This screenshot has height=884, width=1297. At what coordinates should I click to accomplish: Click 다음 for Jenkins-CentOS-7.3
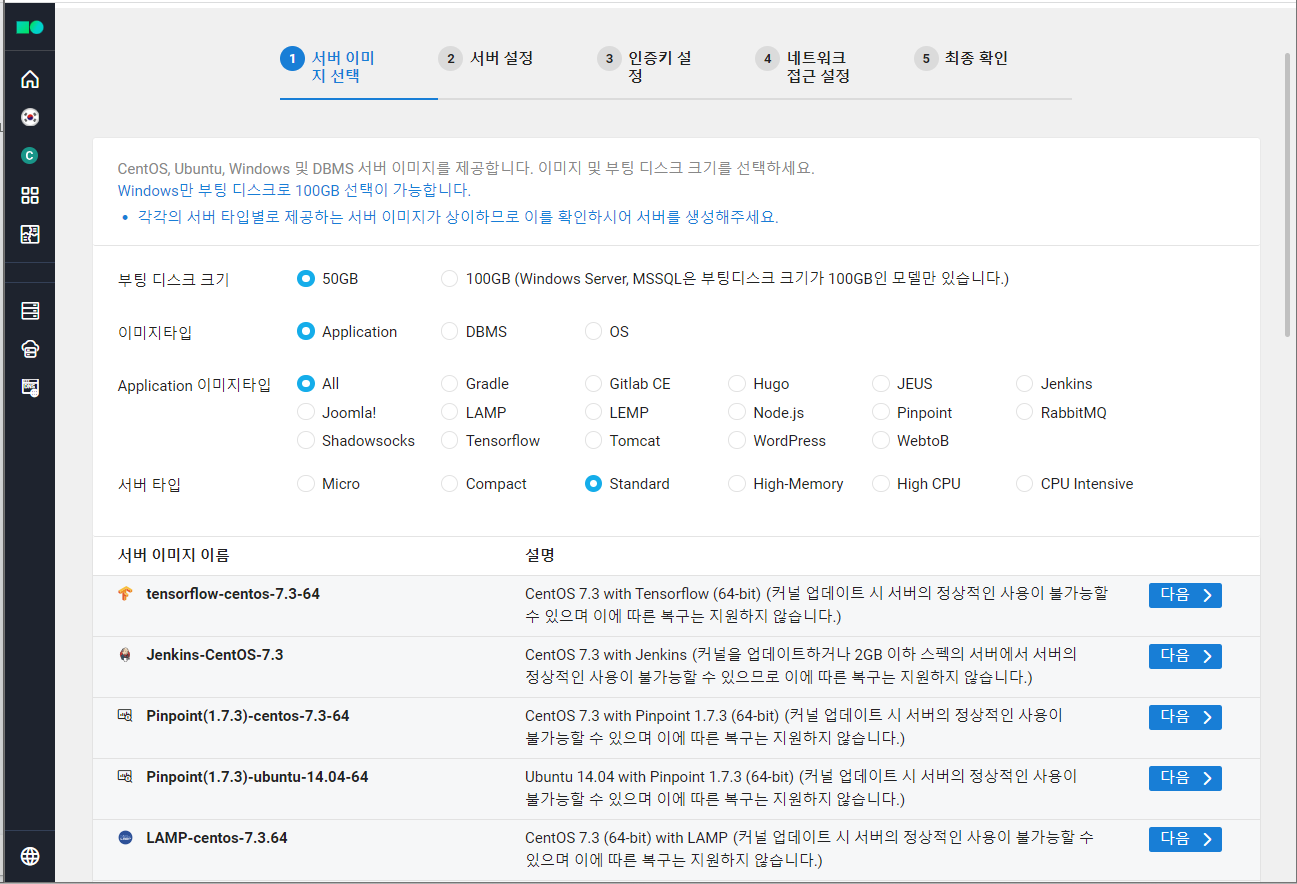(1185, 656)
